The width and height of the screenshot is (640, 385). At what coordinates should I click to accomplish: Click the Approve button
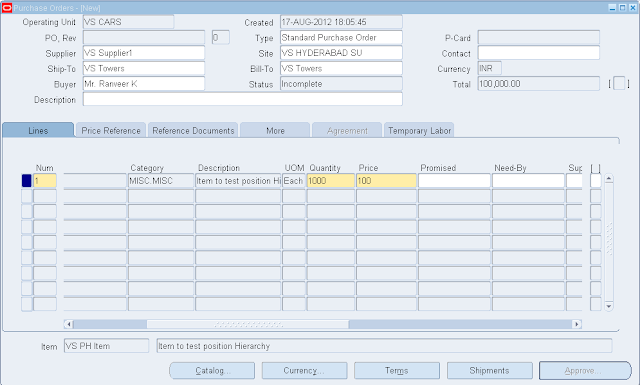pyautogui.click(x=585, y=370)
